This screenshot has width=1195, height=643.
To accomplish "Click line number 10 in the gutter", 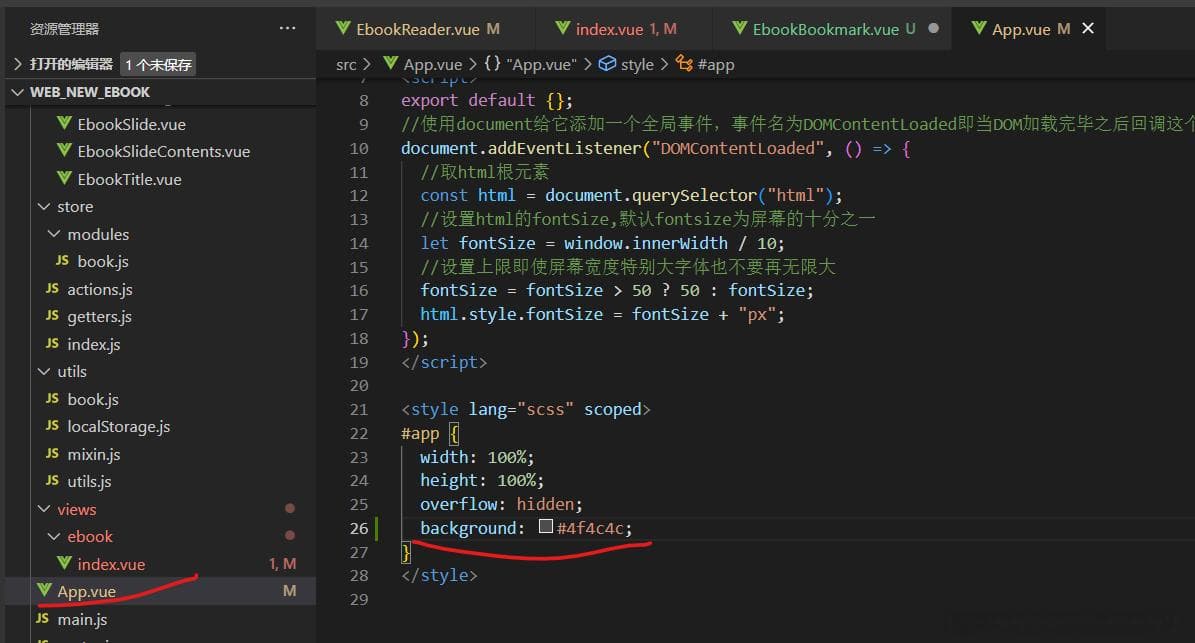I will pos(359,149).
